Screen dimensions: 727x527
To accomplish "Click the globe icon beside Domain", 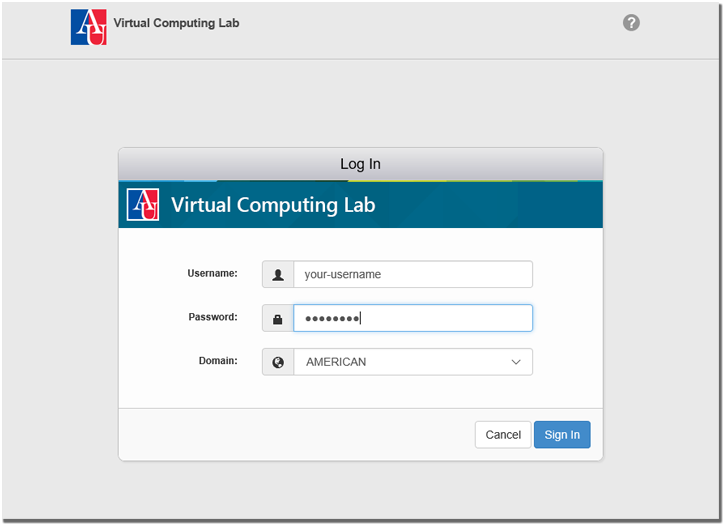I will tap(278, 362).
